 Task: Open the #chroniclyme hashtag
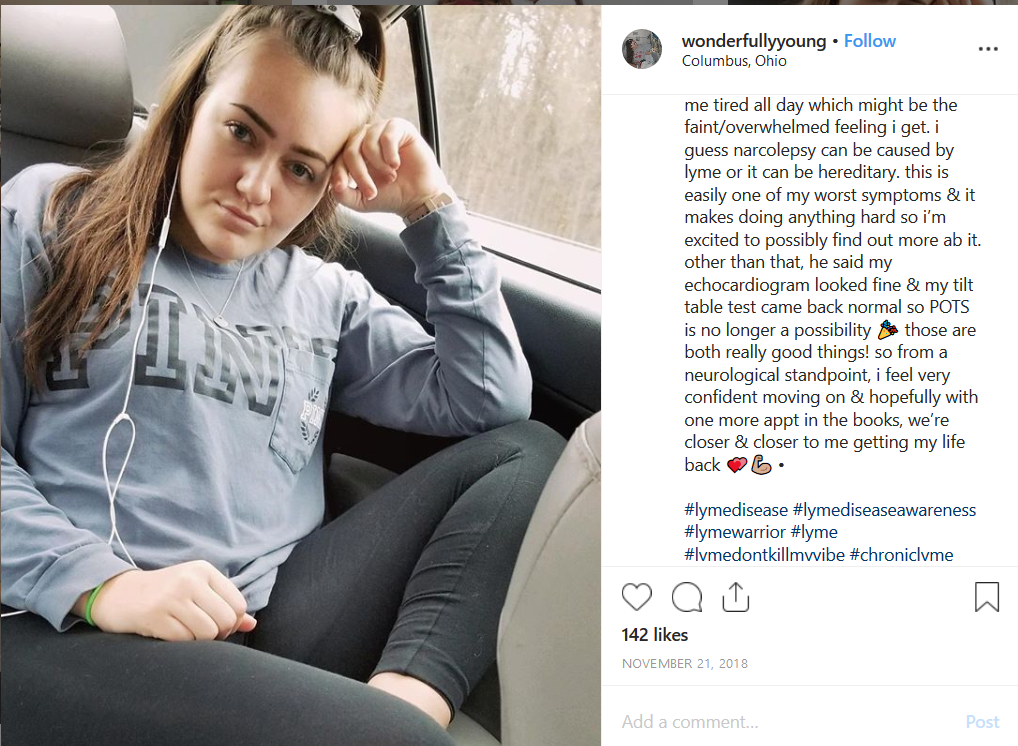click(x=901, y=555)
